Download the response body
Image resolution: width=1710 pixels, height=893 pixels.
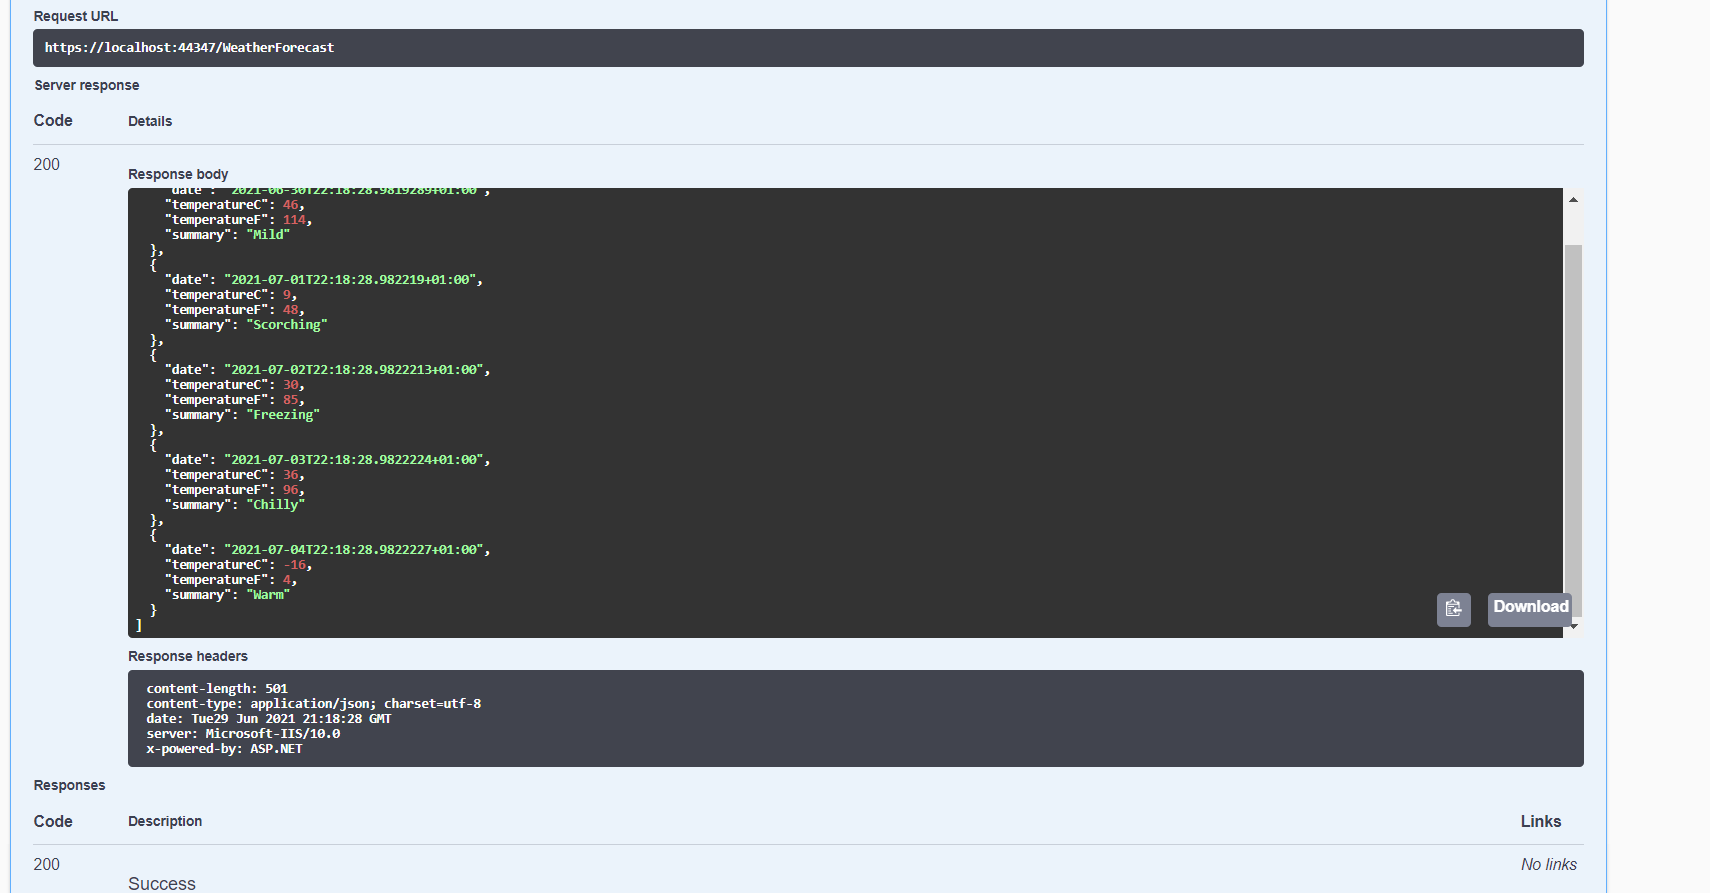point(1530,608)
